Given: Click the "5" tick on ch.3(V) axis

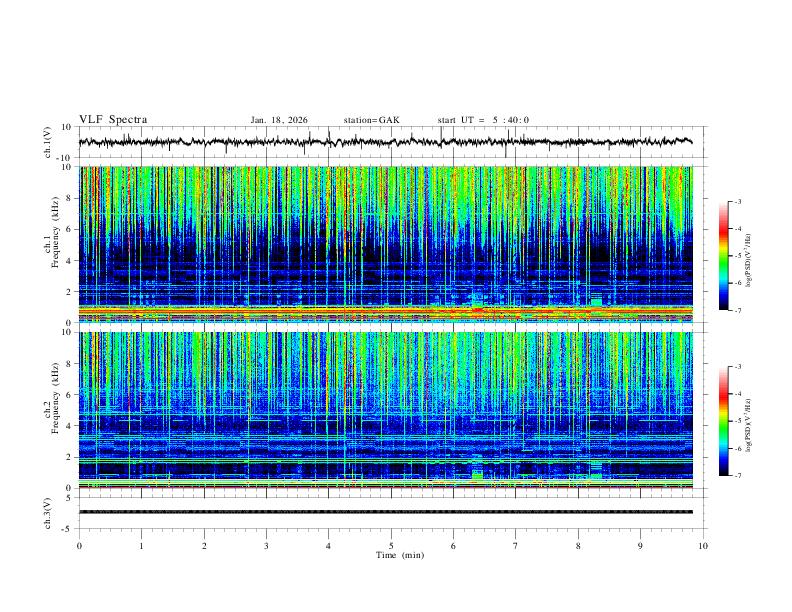Looking at the screenshot, I should 69,498.
